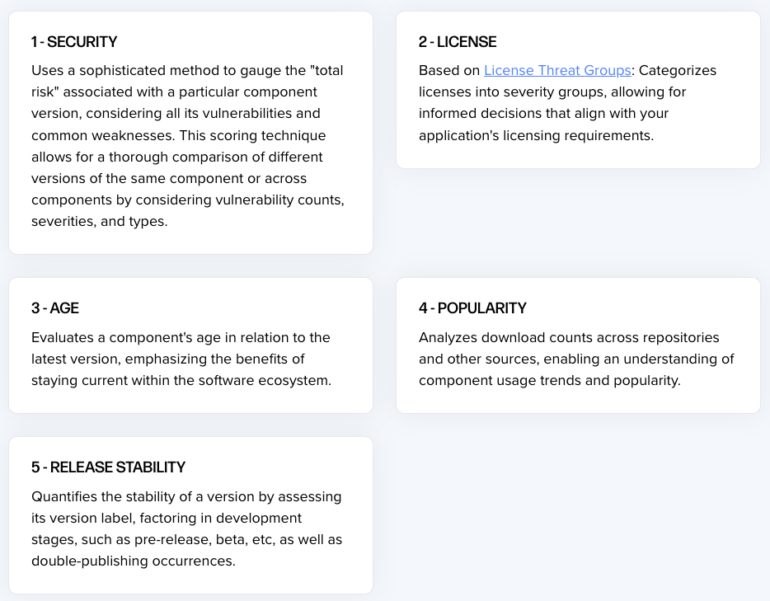
Task: Click the word "Categorizes" after the link
Action: (x=678, y=70)
